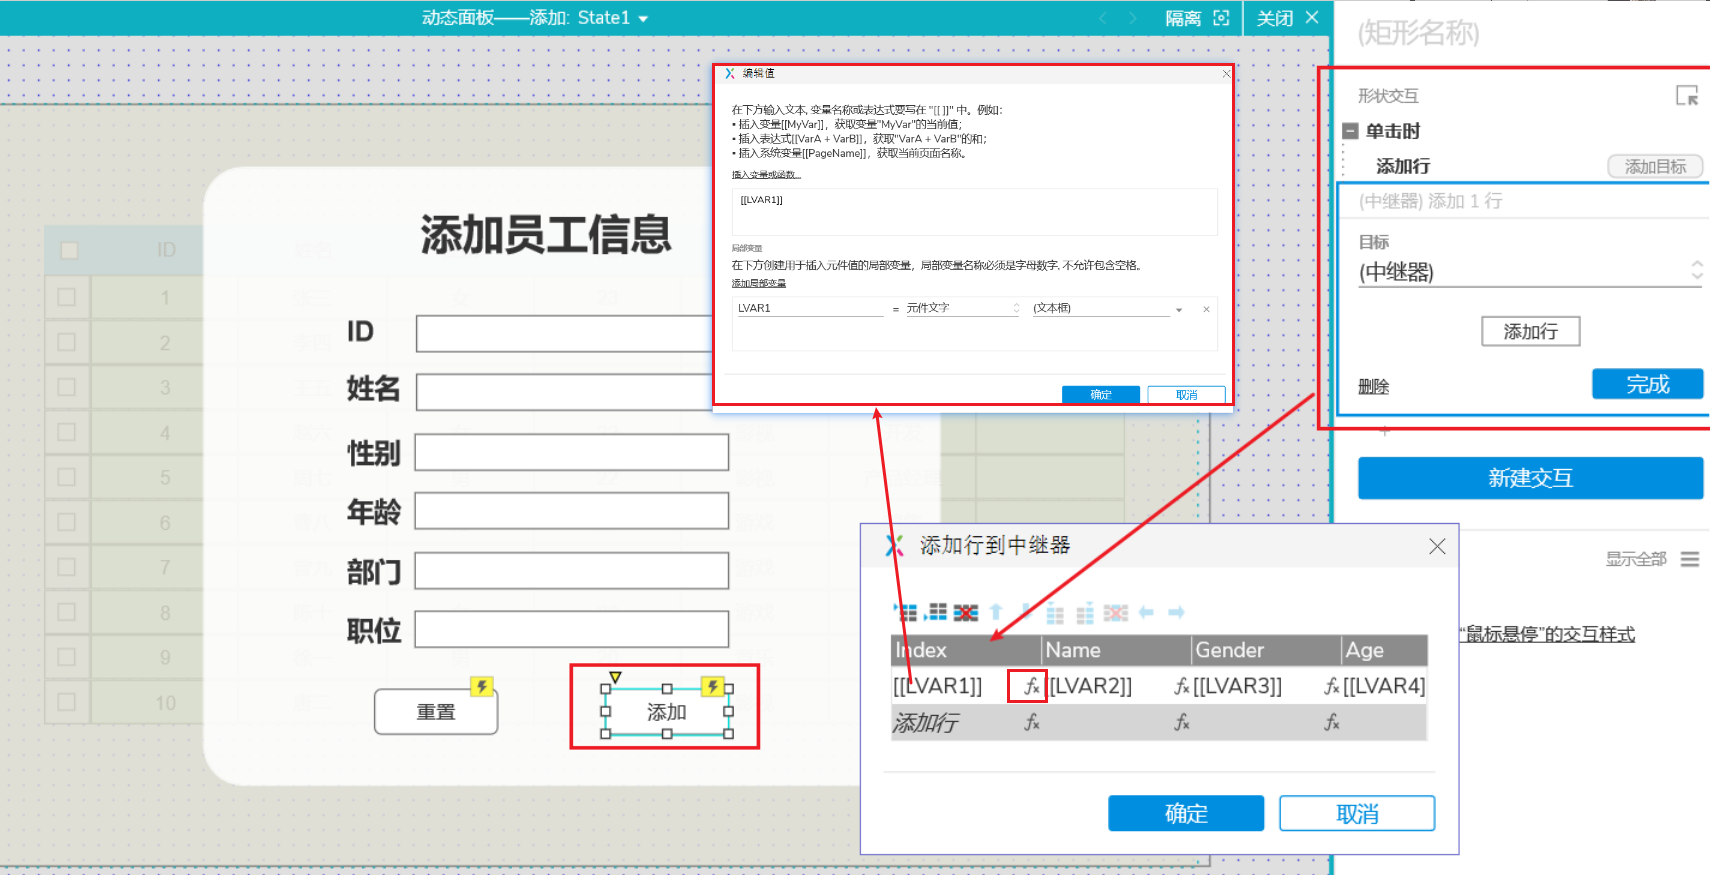Open the State1 dropdown in panel title
This screenshot has width=1710, height=875.
(x=643, y=19)
